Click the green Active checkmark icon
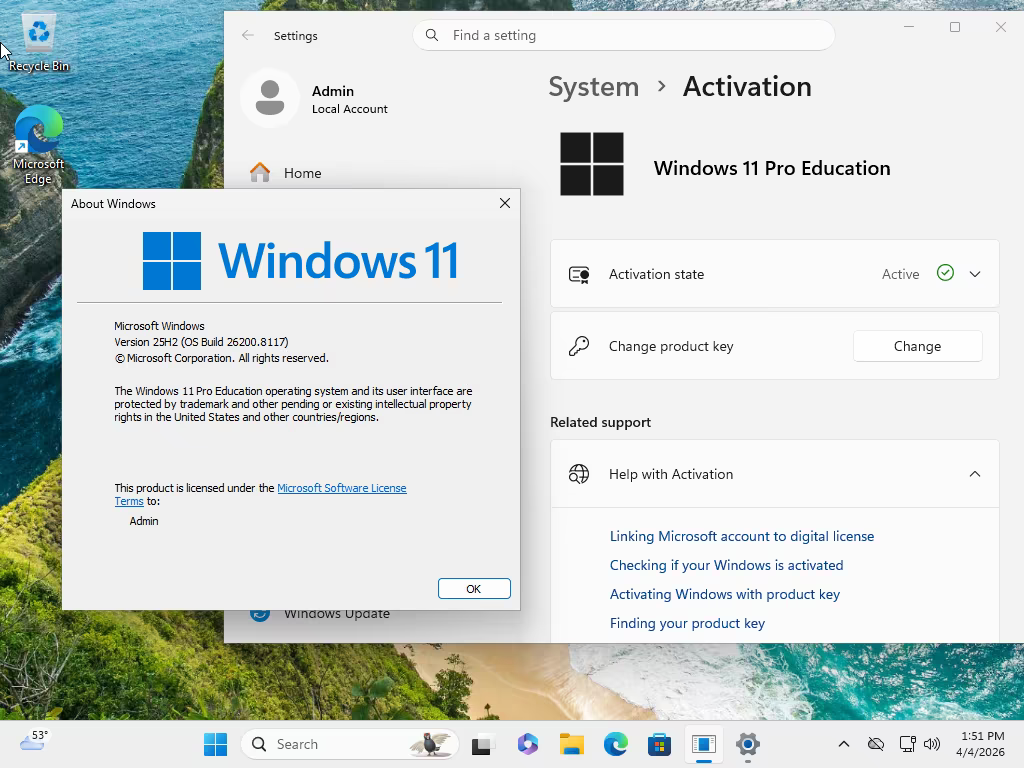This screenshot has width=1024, height=768. click(945, 273)
